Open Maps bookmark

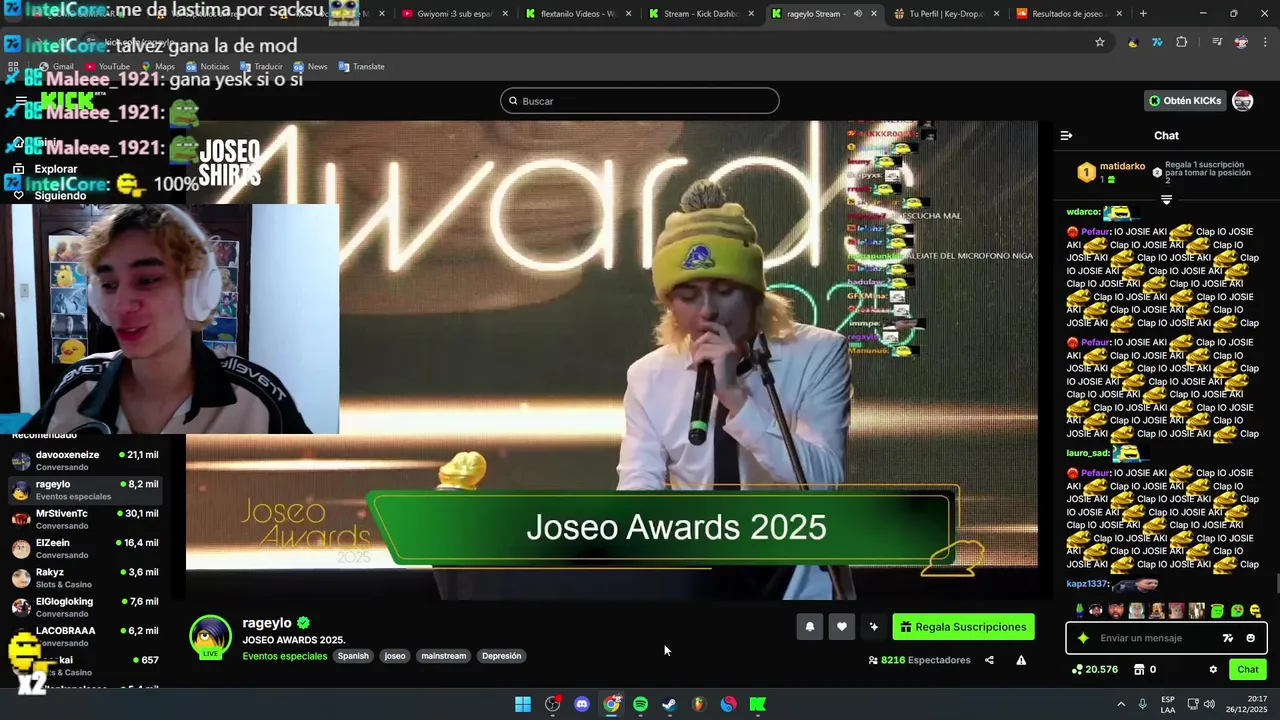tap(157, 67)
